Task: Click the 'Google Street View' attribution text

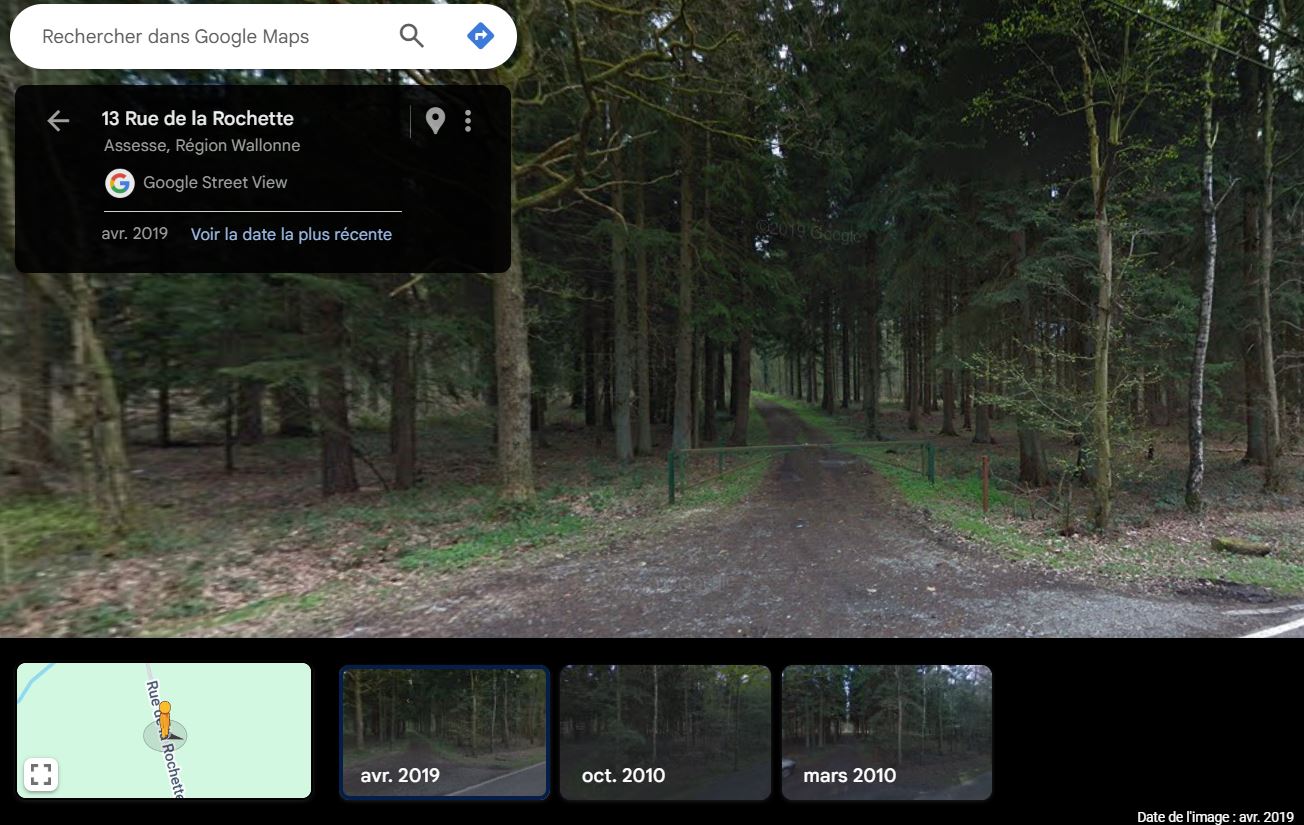Action: (x=215, y=182)
